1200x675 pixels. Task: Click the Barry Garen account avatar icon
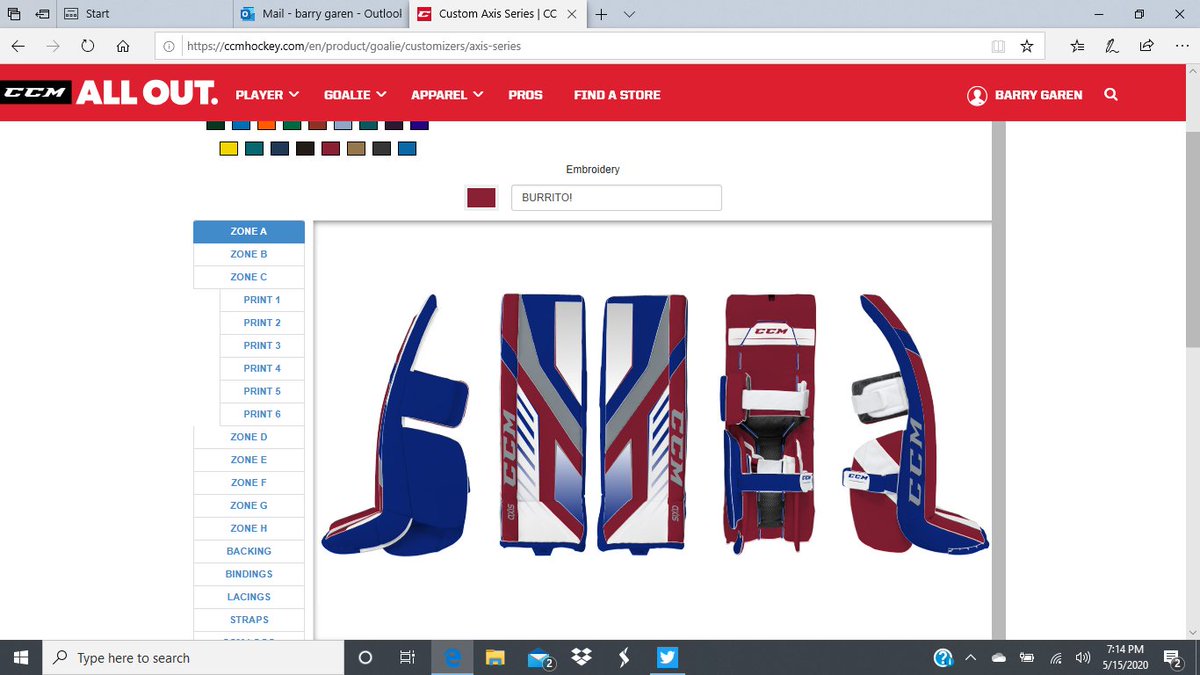click(977, 95)
